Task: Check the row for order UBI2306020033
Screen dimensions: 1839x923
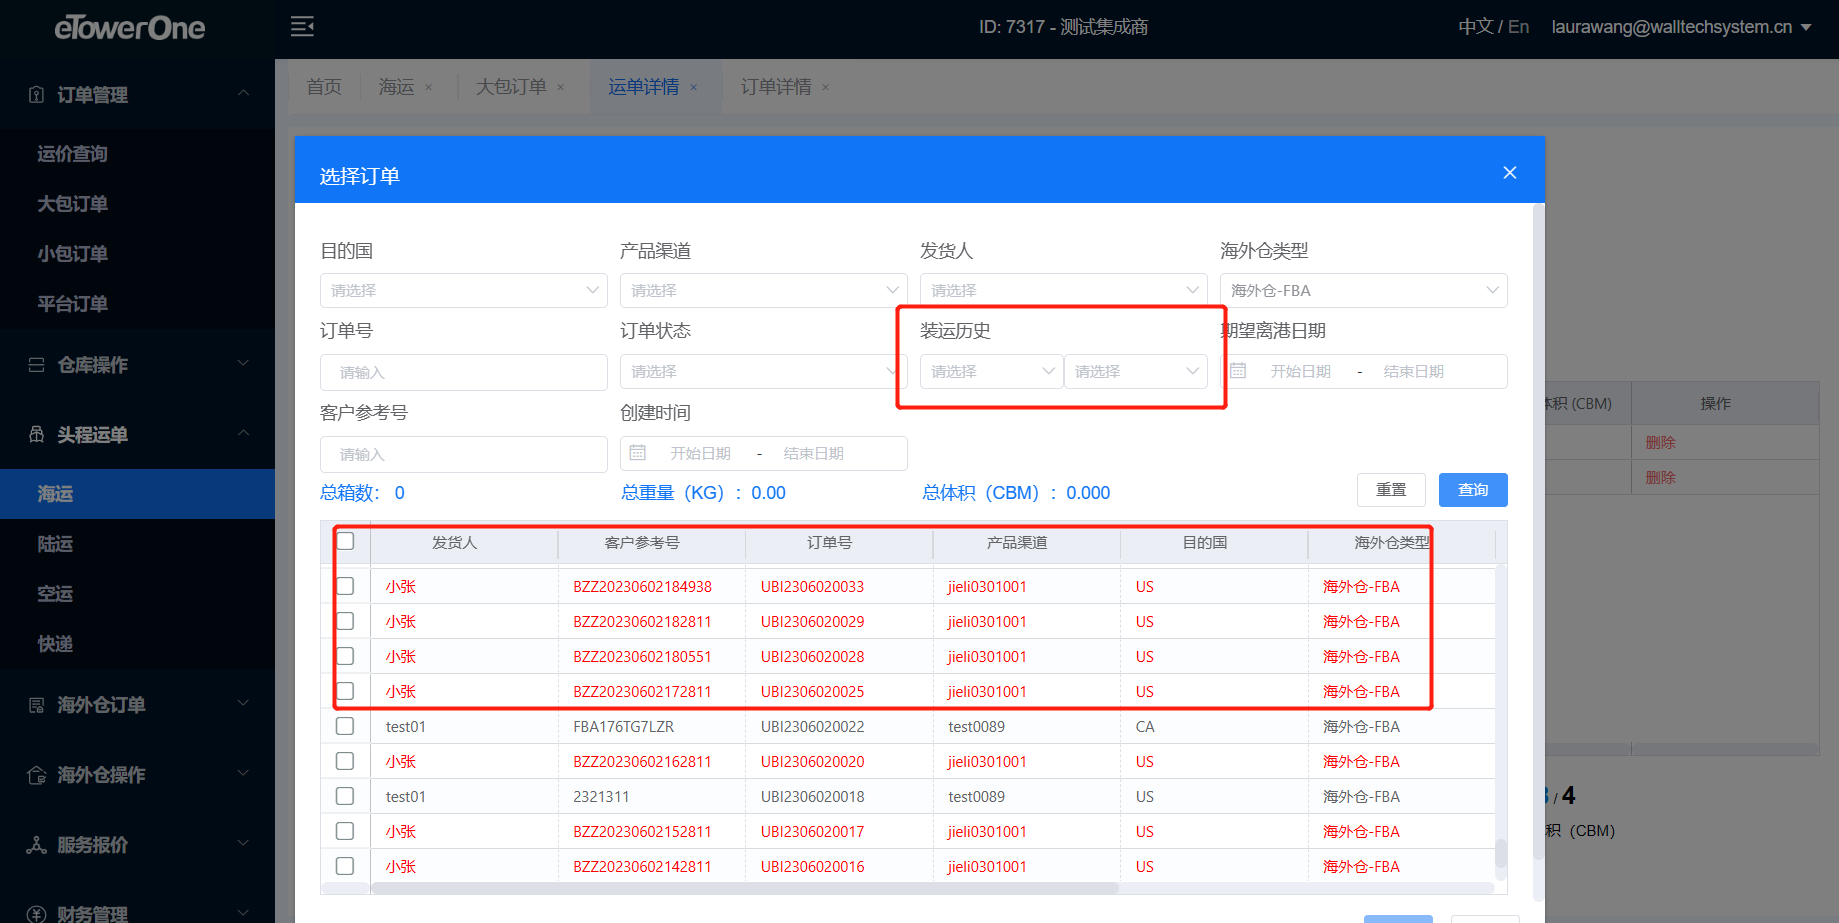Action: click(x=345, y=586)
